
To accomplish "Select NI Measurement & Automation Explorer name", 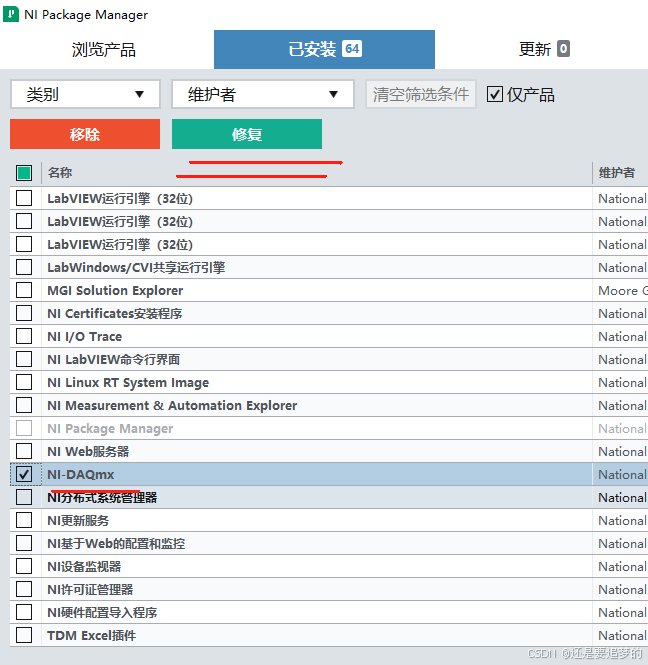I will click(172, 405).
